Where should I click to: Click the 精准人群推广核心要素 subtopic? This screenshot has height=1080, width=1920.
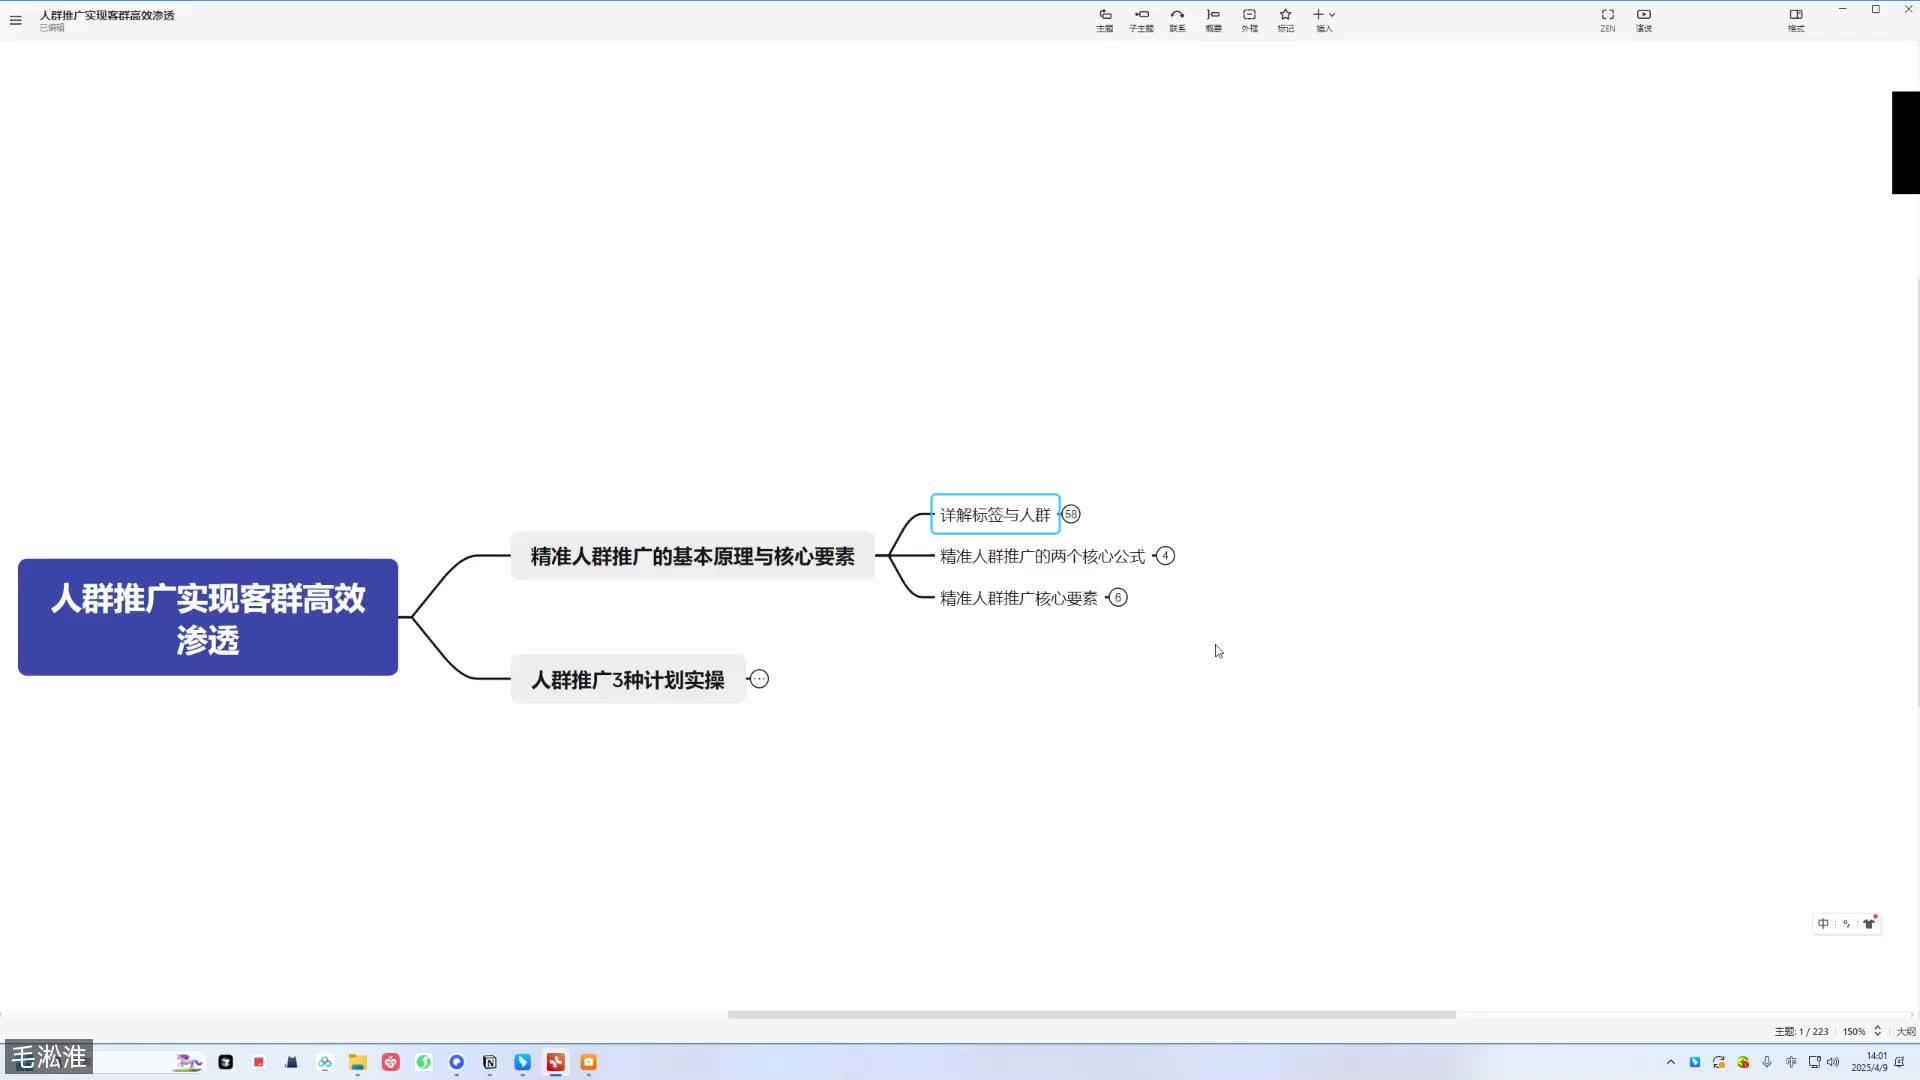click(x=1018, y=598)
